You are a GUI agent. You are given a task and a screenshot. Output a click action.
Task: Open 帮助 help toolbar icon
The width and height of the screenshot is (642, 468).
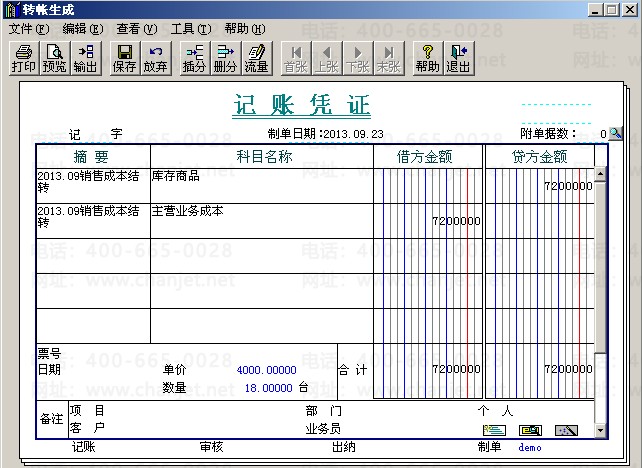pyautogui.click(x=428, y=59)
